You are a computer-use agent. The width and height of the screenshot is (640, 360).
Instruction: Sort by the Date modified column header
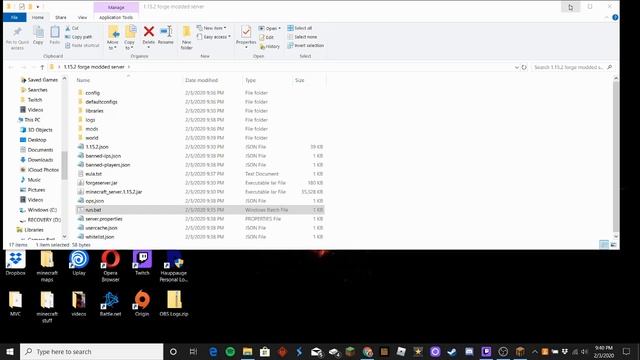tap(202, 80)
